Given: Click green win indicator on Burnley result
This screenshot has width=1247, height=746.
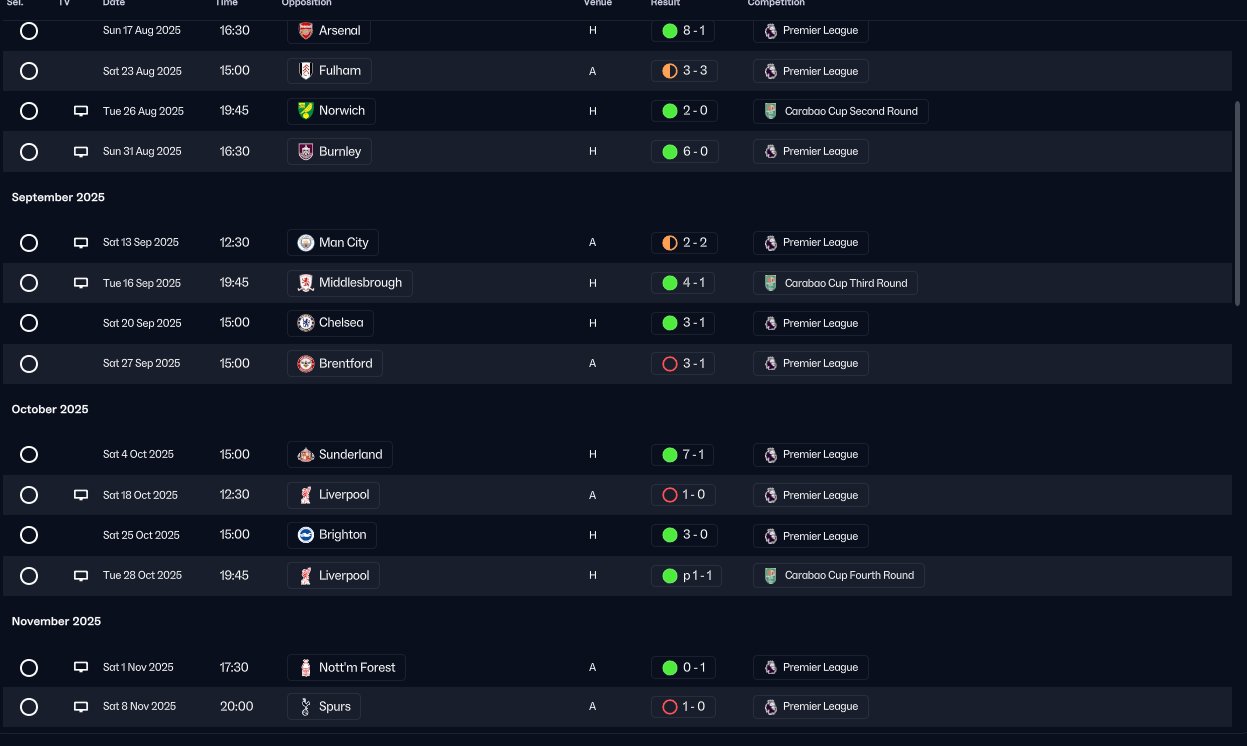Looking at the screenshot, I should click(x=670, y=152).
